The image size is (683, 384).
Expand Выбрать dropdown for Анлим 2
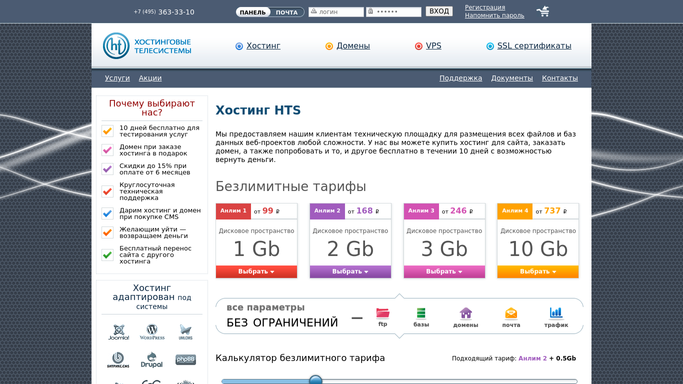click(350, 272)
